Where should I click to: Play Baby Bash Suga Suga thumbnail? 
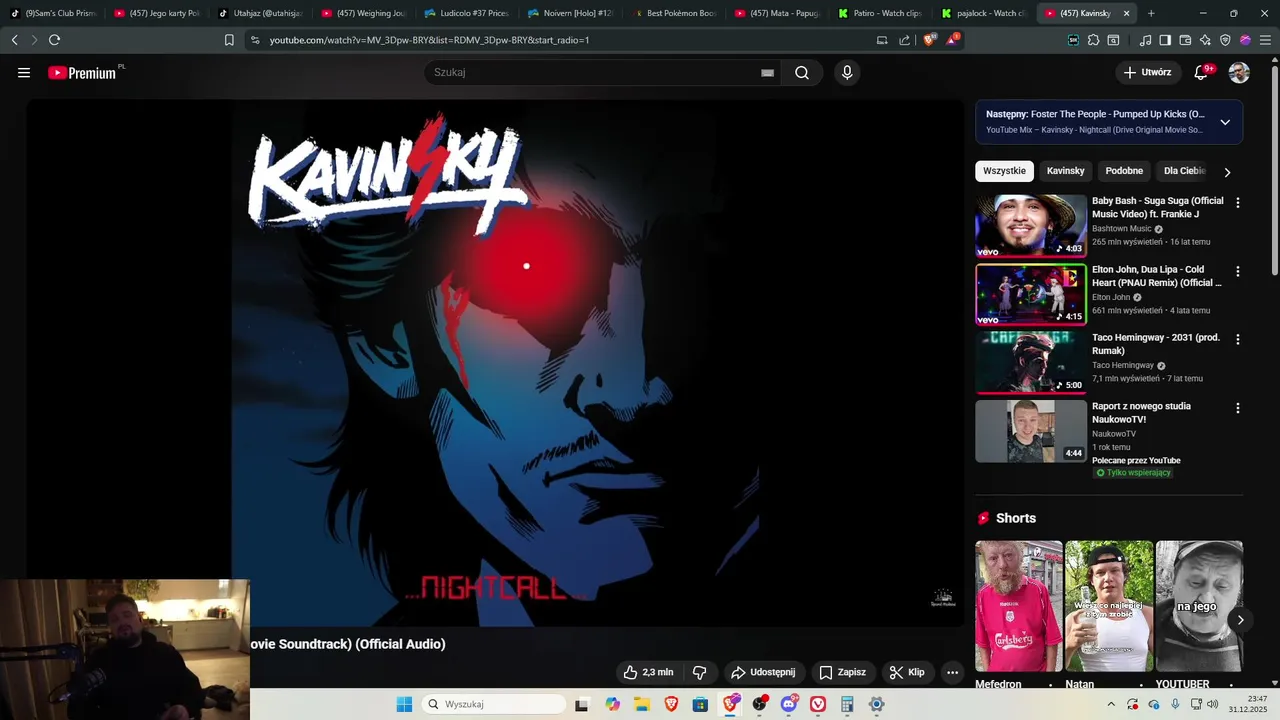pos(1031,226)
